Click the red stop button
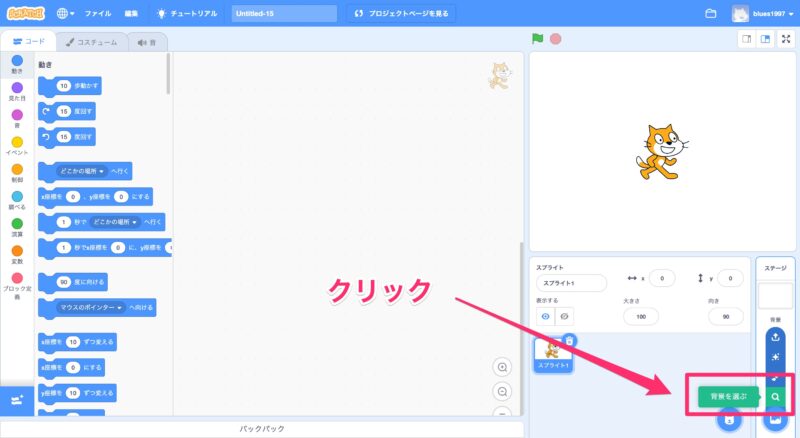 pos(555,39)
